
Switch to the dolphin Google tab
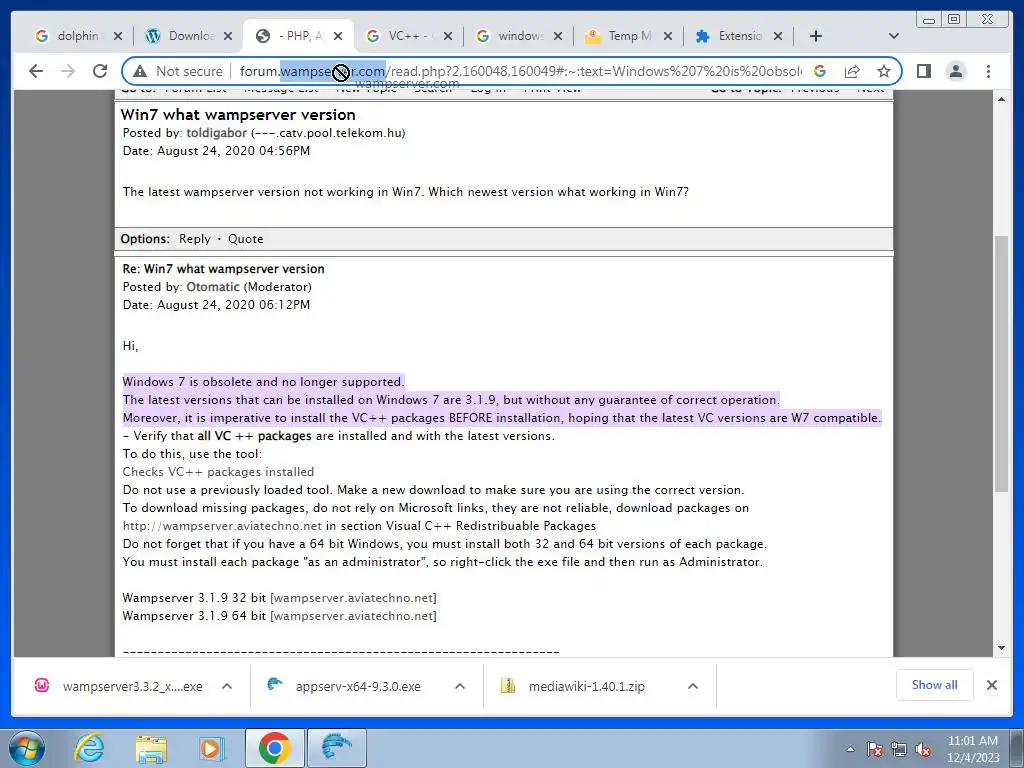(x=69, y=36)
